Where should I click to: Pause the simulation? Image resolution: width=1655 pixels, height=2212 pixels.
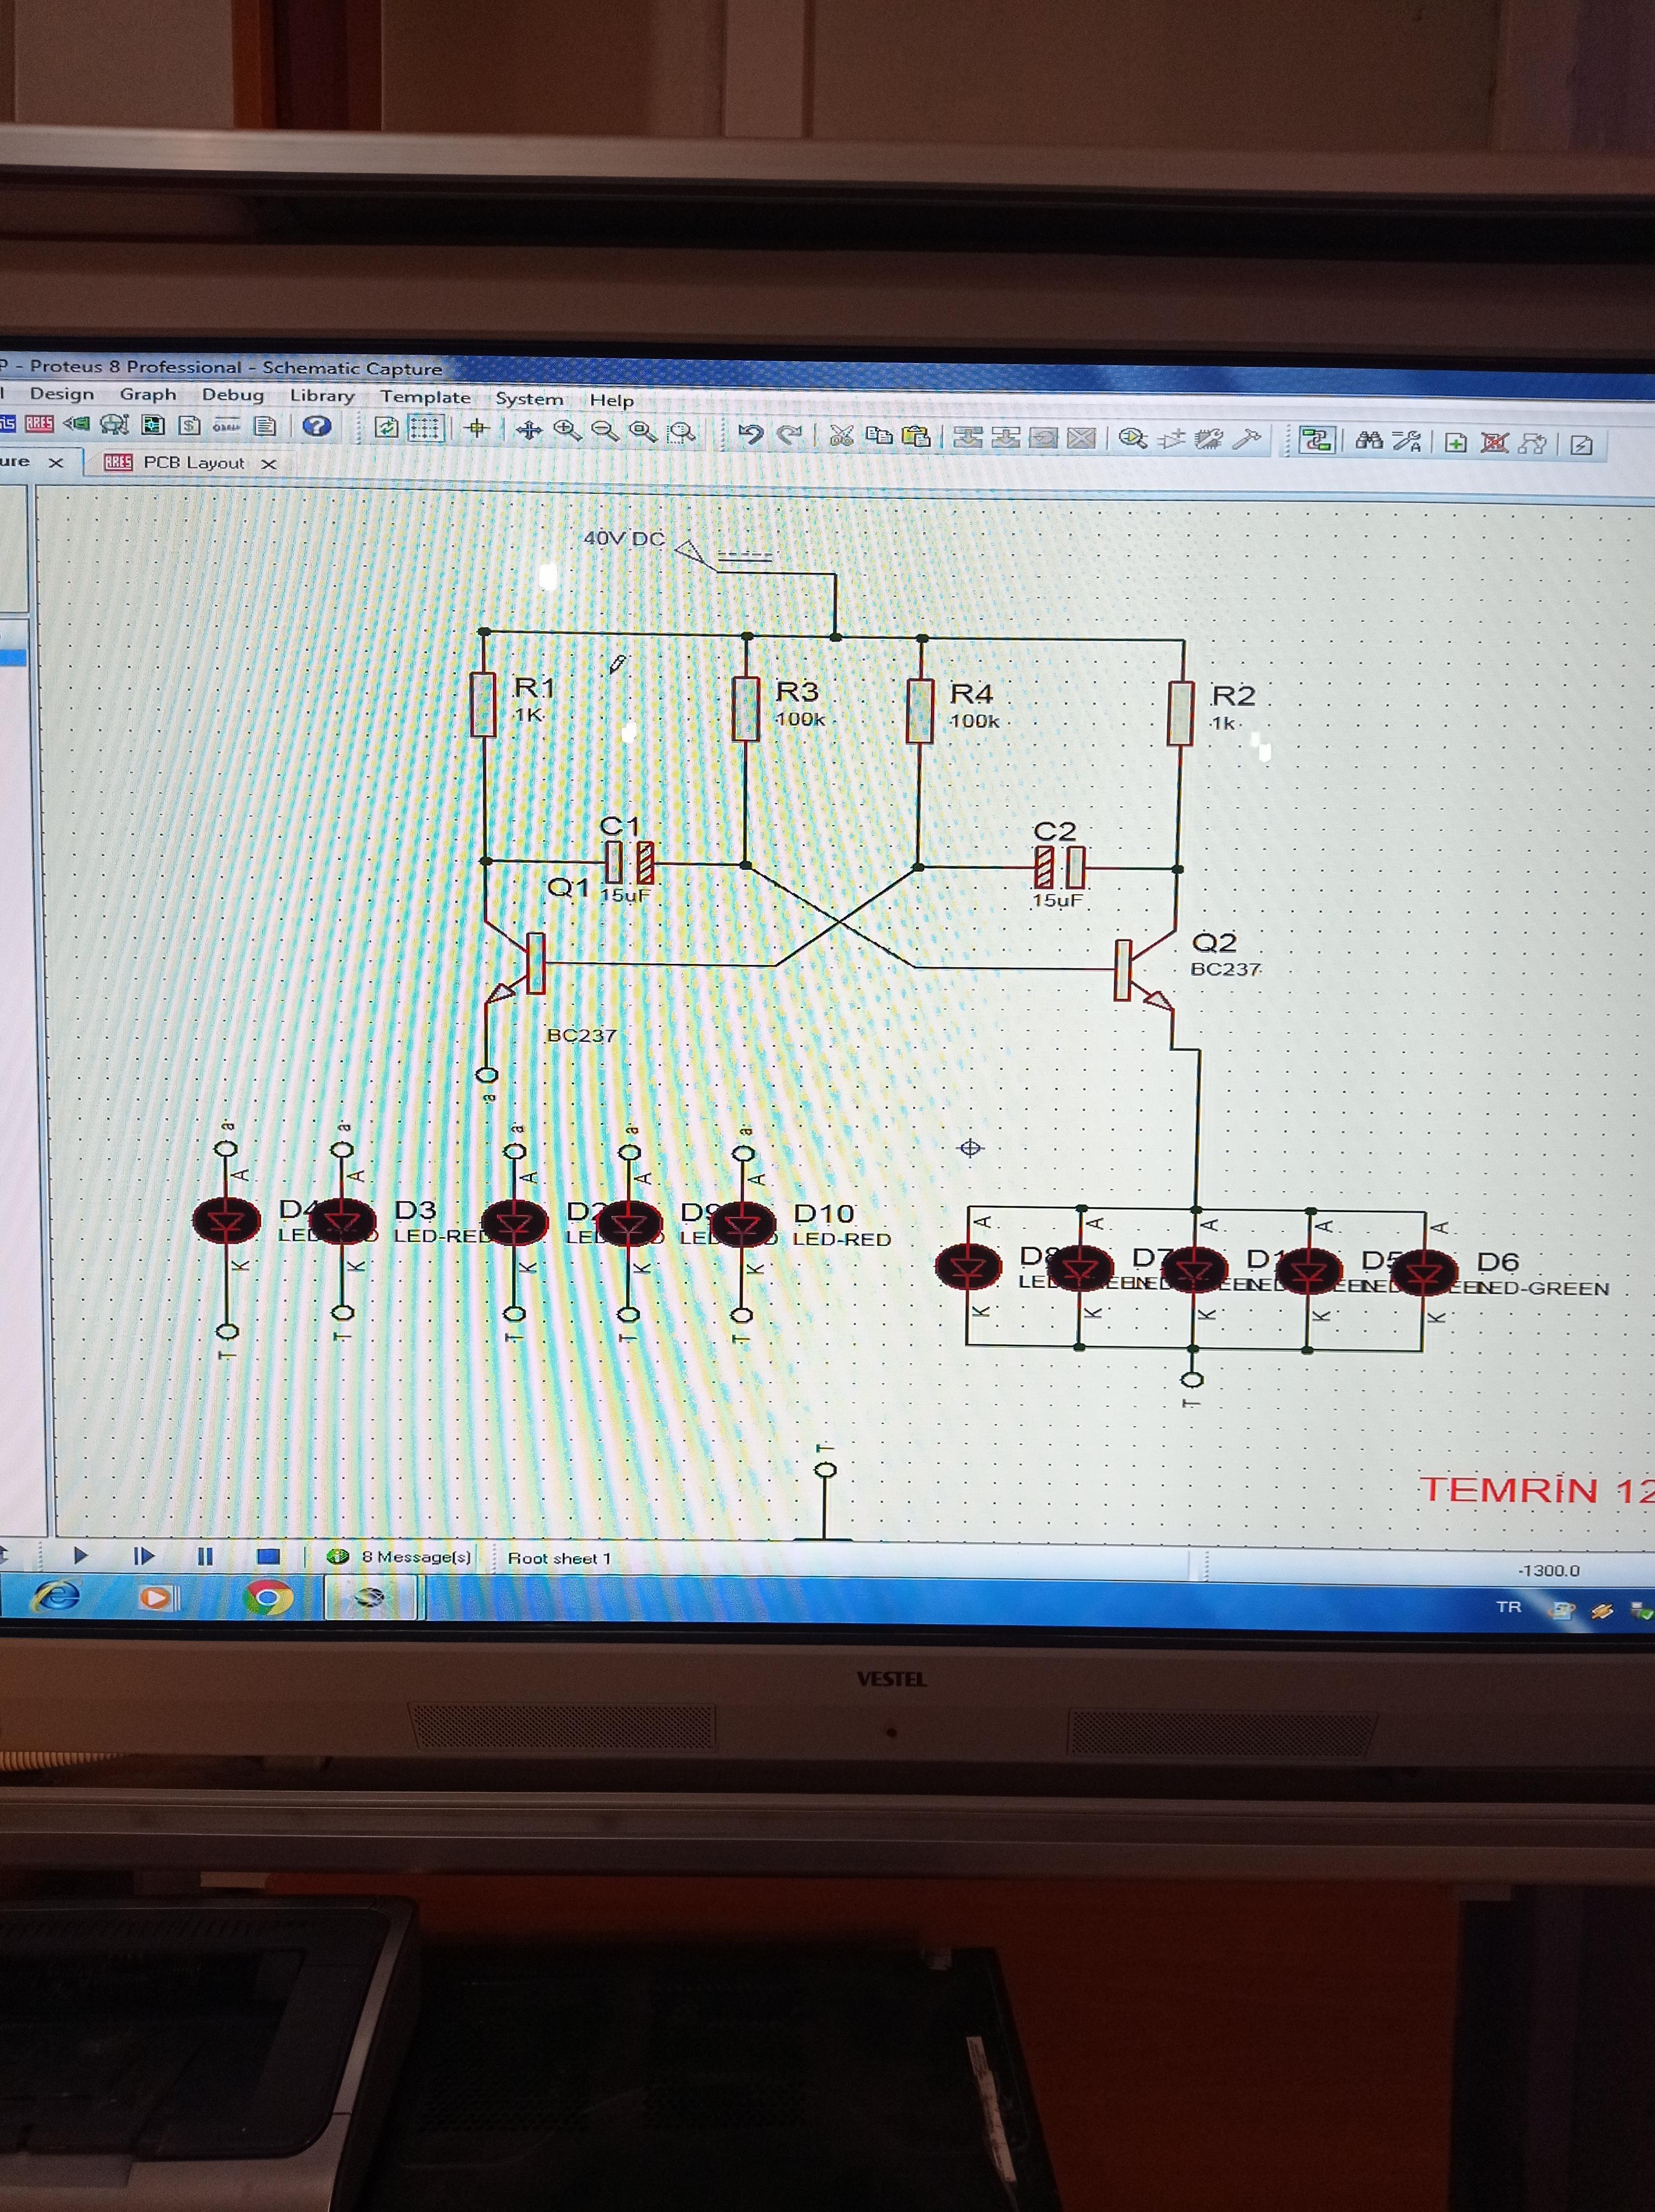(205, 1557)
